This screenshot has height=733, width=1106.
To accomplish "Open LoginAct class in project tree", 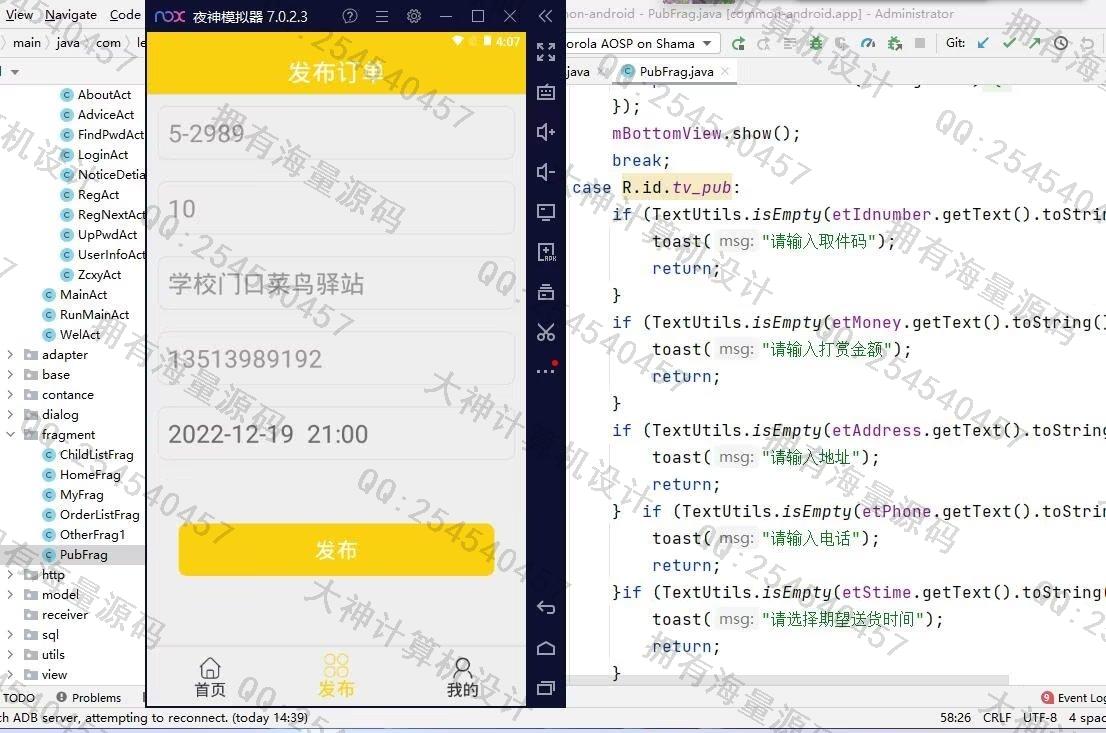I will pyautogui.click(x=102, y=155).
